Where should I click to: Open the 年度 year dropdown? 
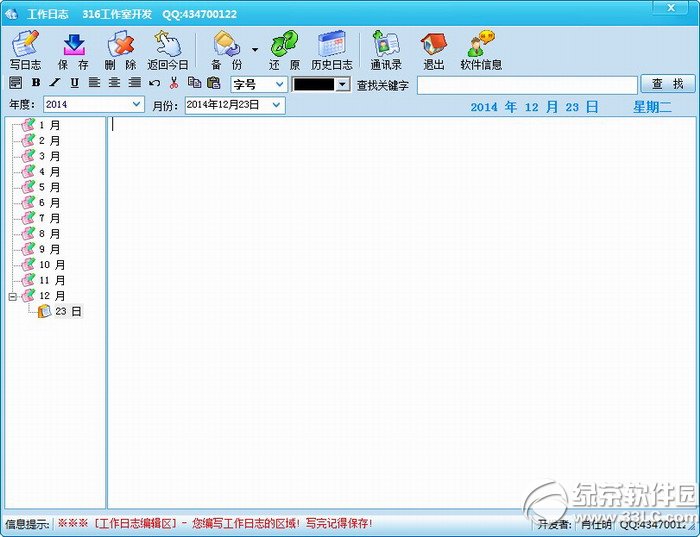(94, 104)
